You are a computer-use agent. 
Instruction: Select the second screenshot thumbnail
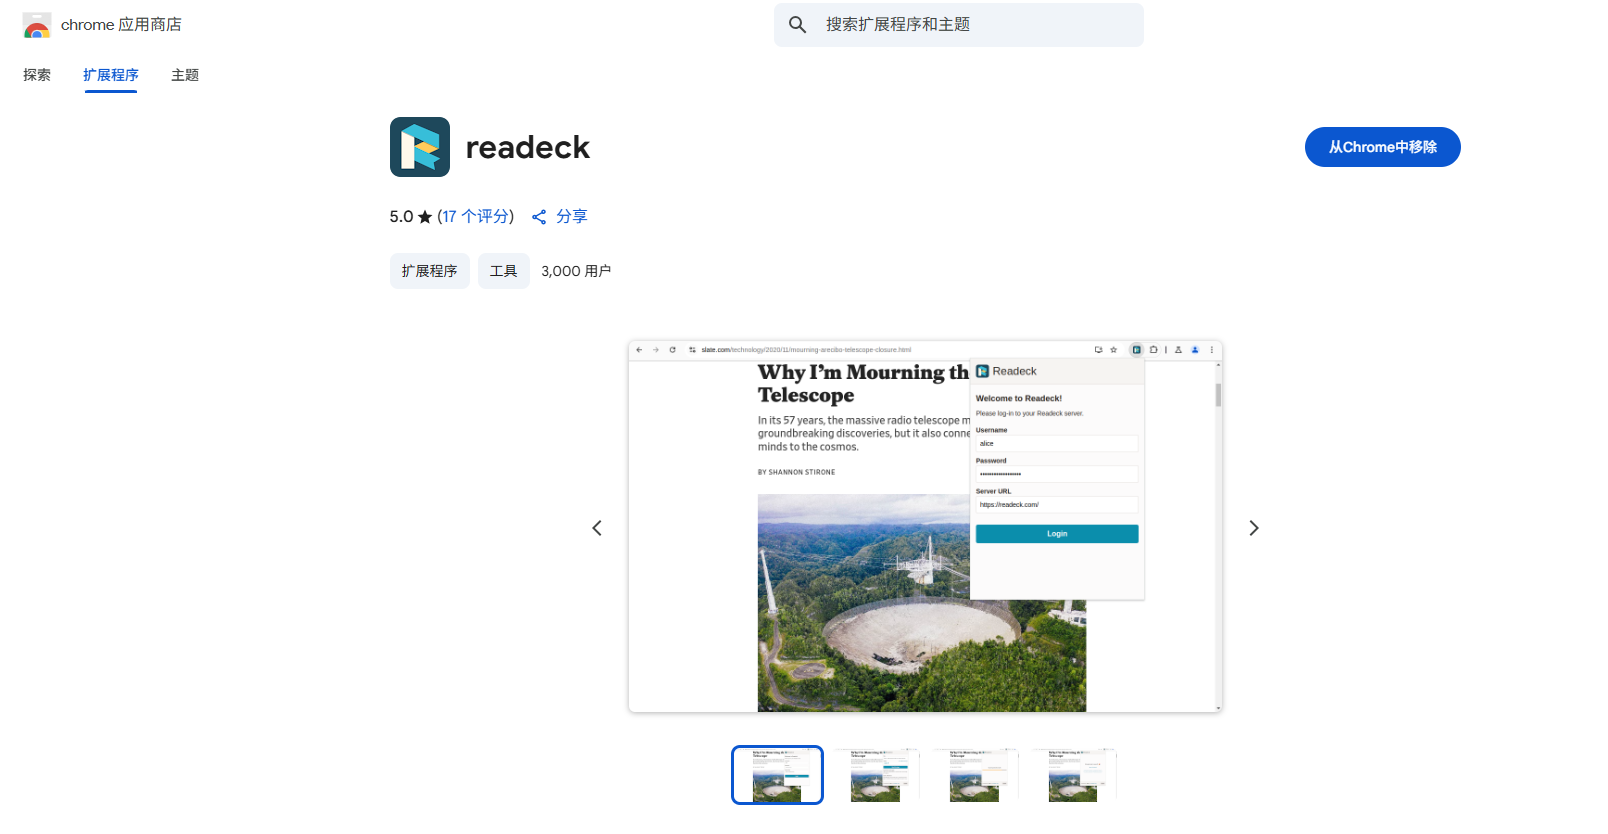coord(876,775)
